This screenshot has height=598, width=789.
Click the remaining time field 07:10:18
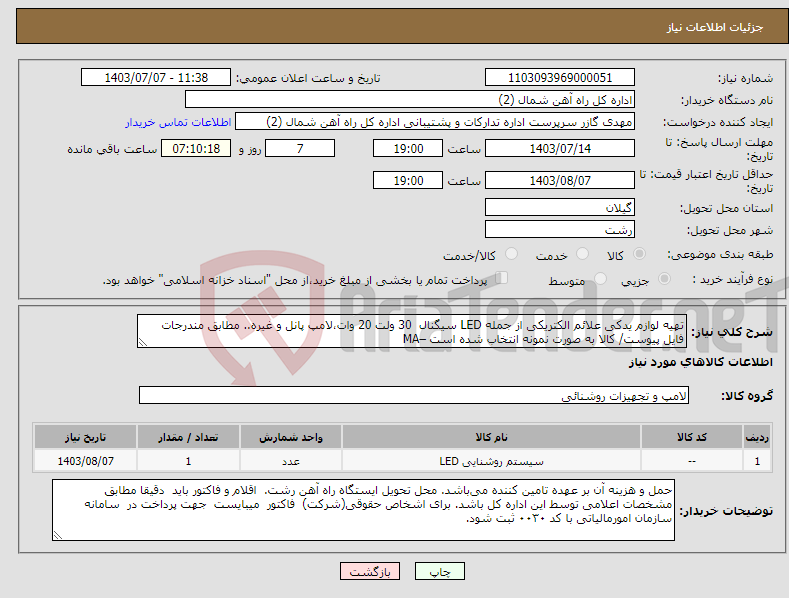point(196,148)
